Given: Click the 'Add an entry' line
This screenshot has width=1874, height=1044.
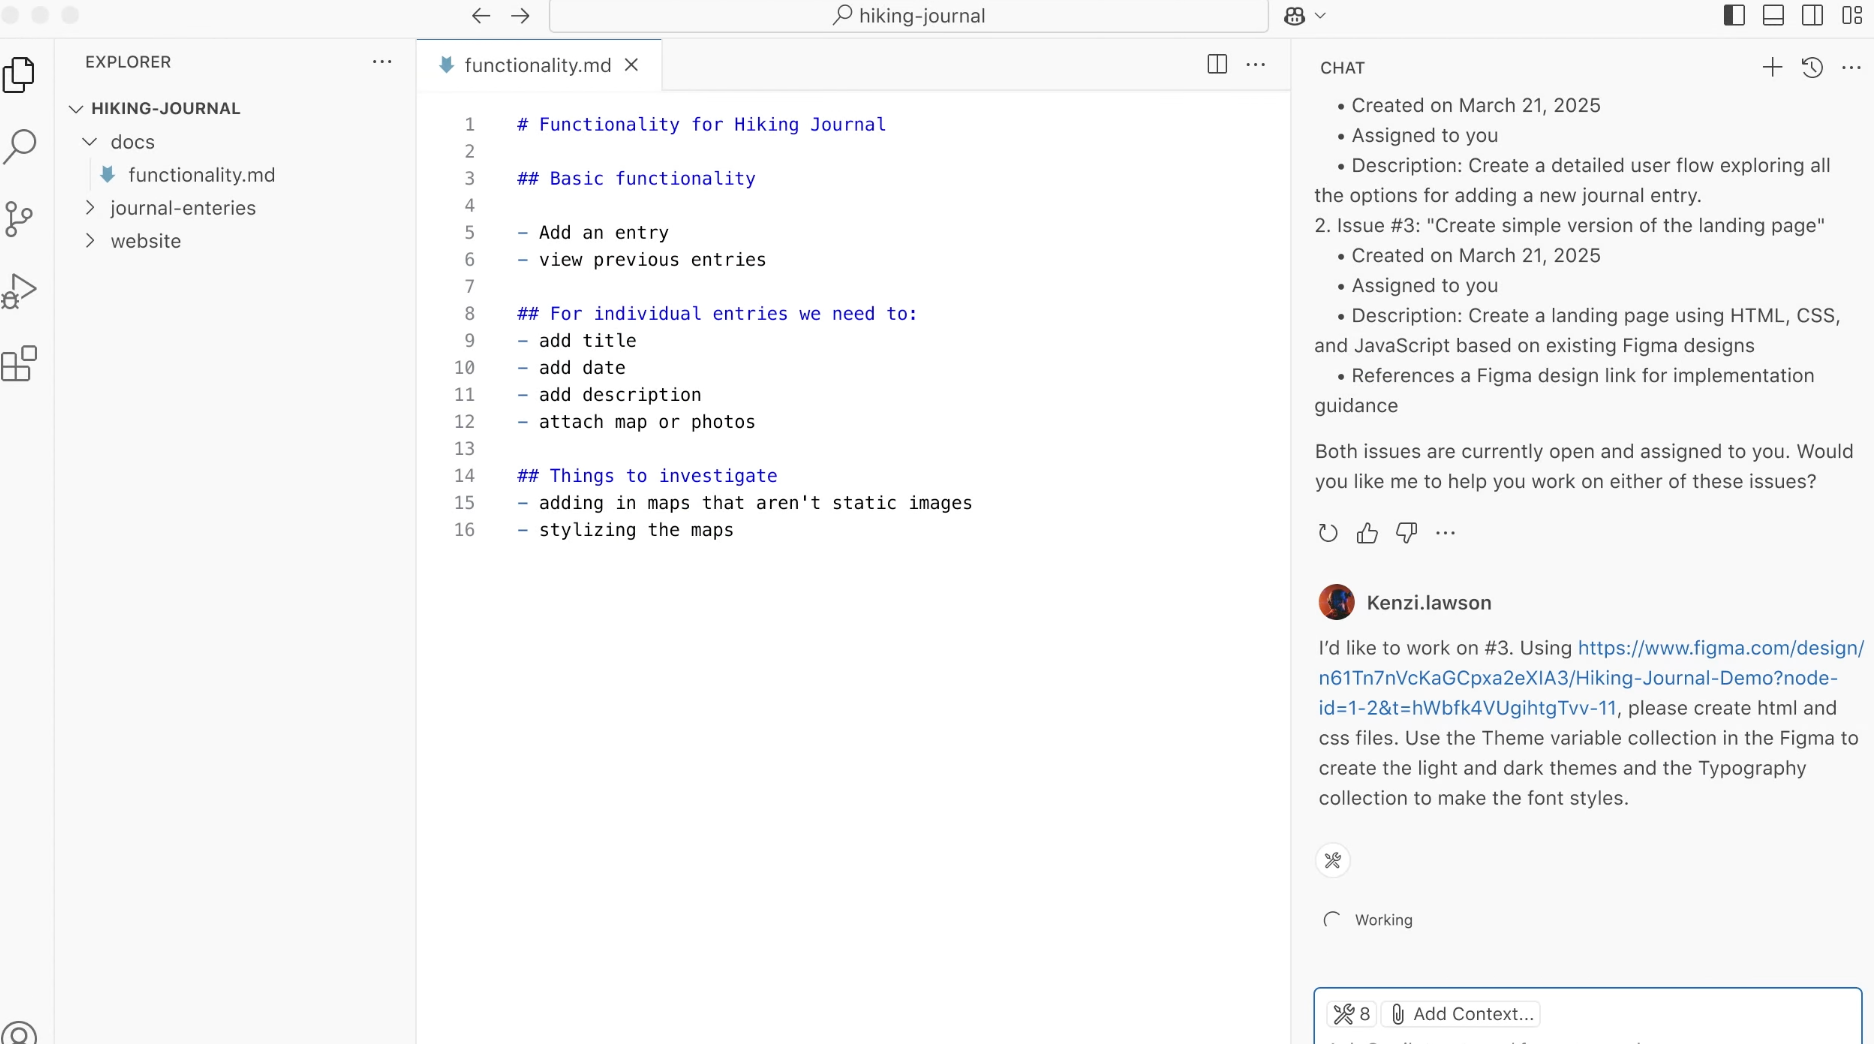Looking at the screenshot, I should 593,232.
